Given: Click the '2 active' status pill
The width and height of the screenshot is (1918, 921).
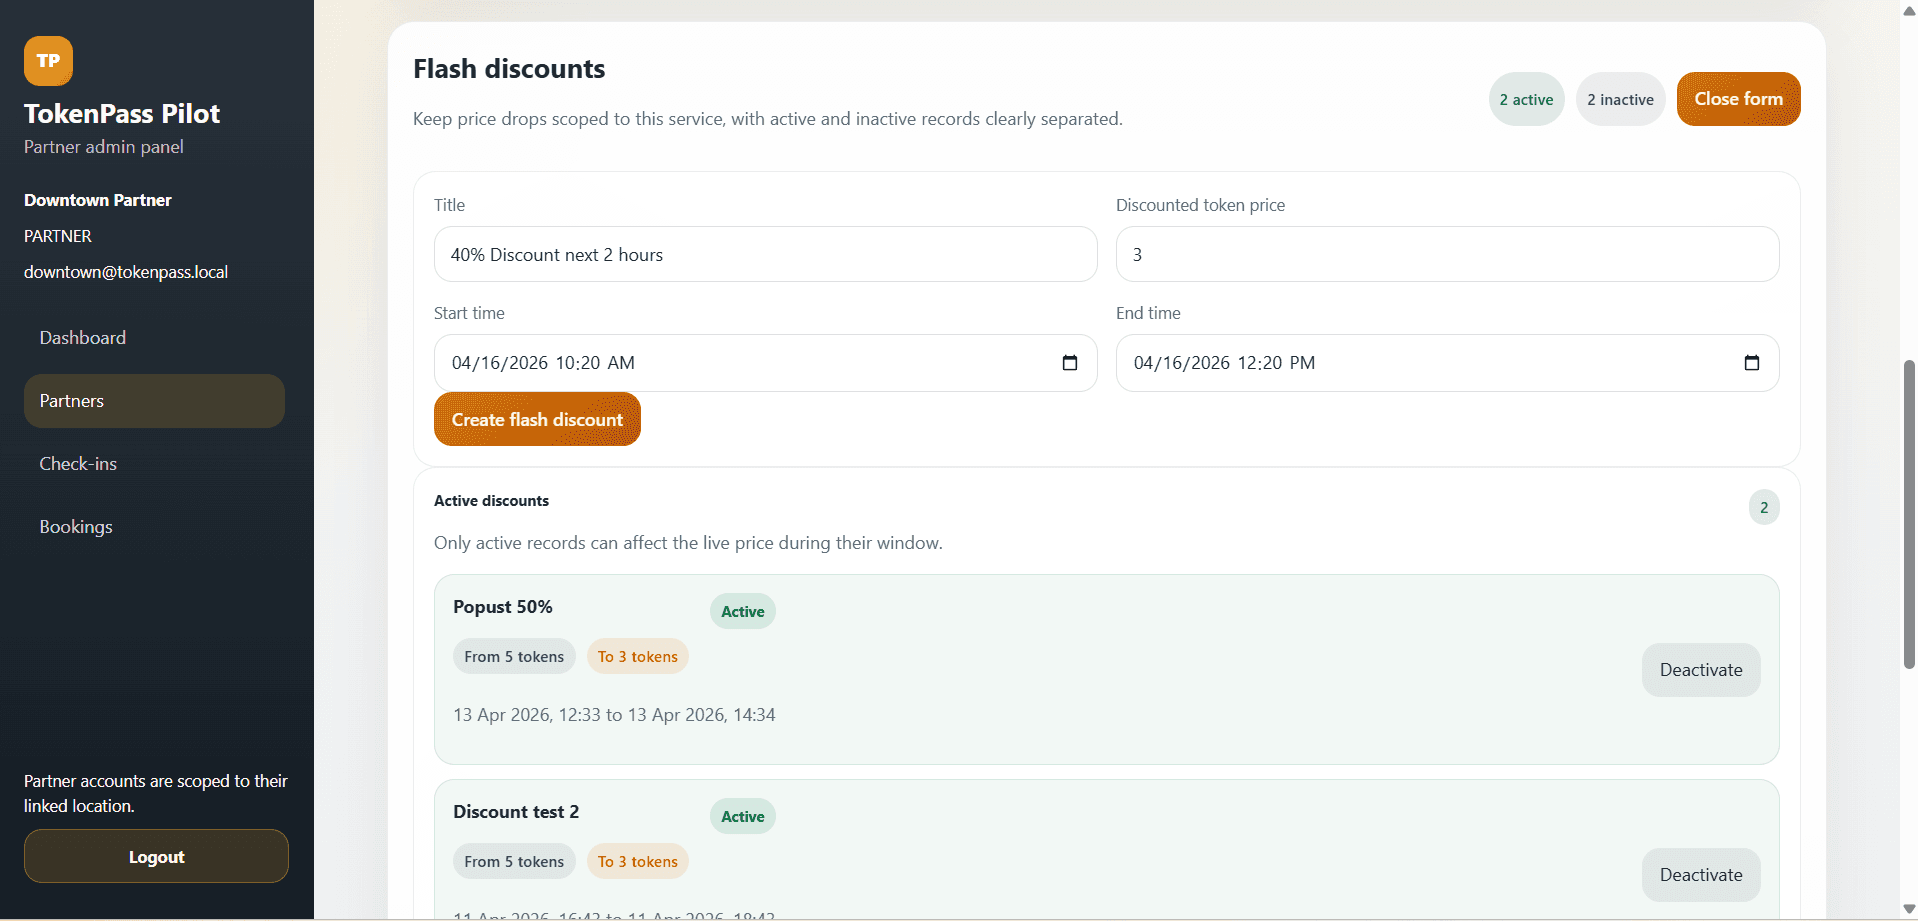Looking at the screenshot, I should [x=1525, y=99].
